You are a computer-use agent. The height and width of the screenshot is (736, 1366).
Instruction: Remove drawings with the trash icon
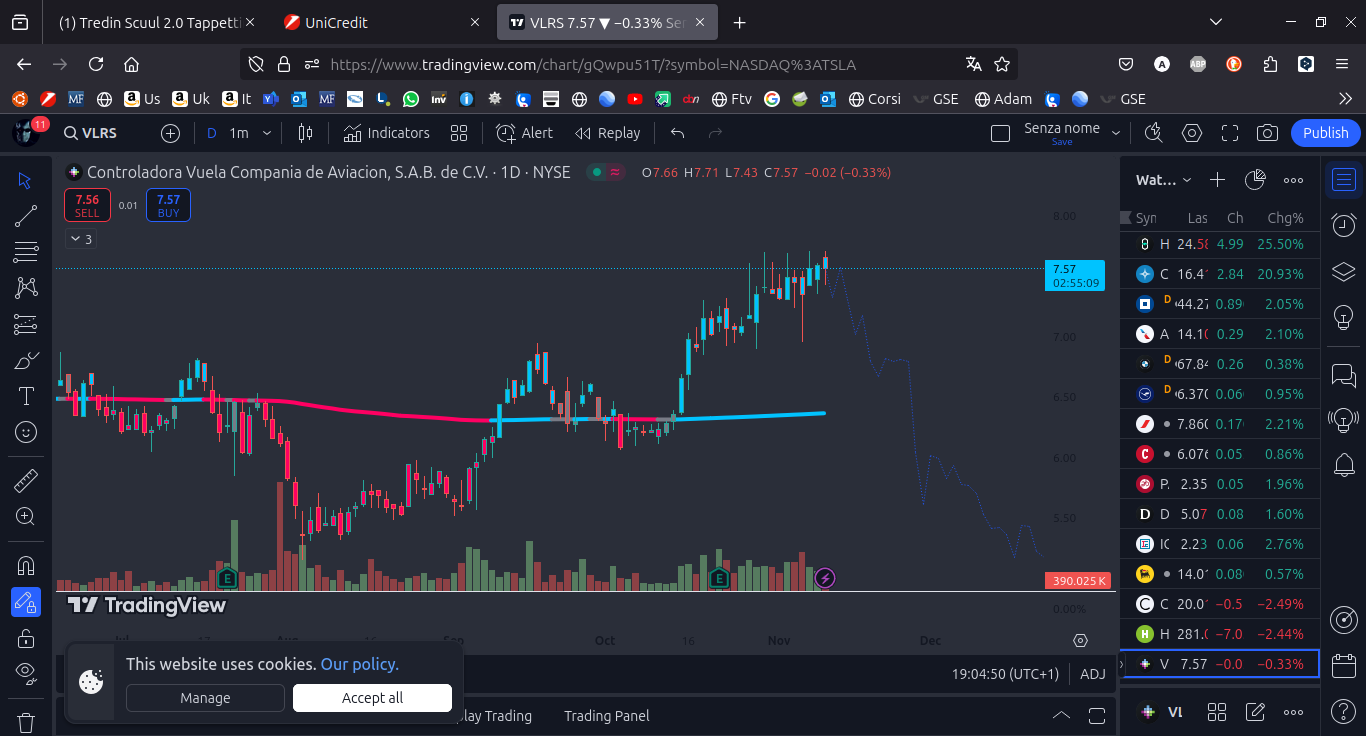[26, 722]
